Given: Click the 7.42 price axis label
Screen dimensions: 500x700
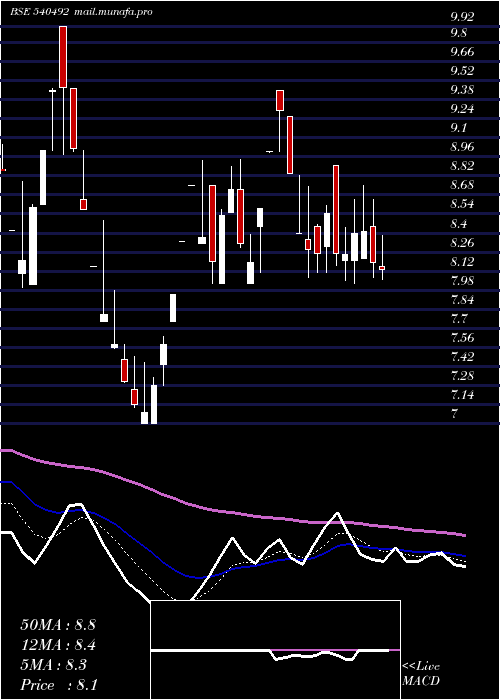Looking at the screenshot, I should [462, 356].
